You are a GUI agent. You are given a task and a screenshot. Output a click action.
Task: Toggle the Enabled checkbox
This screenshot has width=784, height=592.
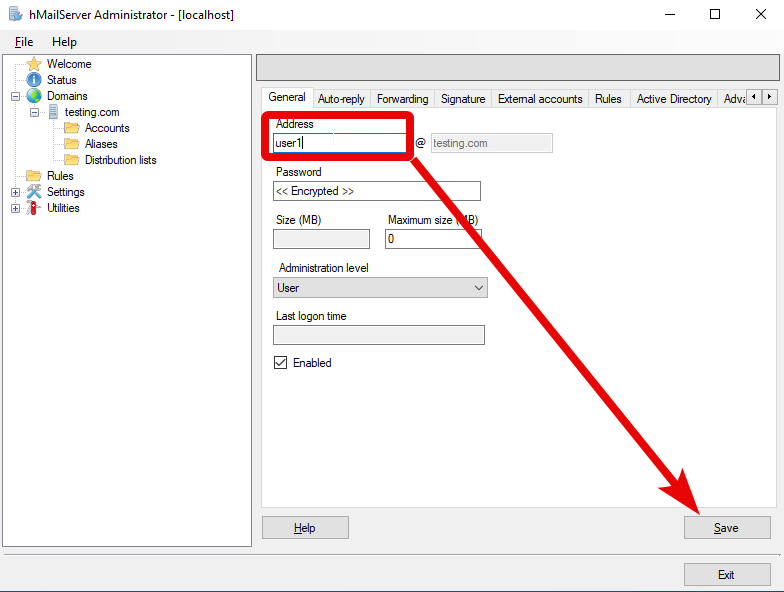click(x=280, y=362)
